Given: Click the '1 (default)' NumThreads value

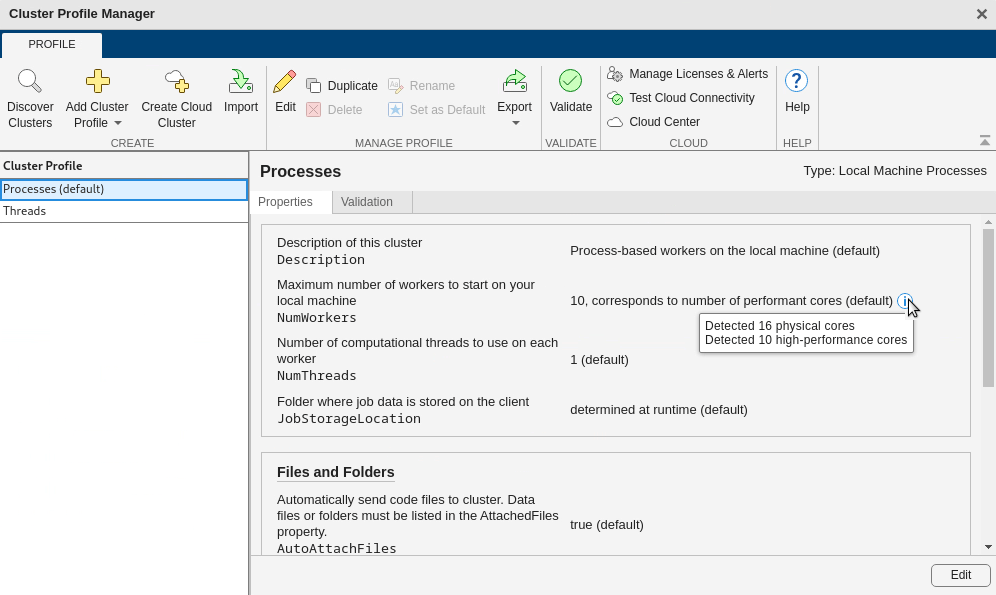Looking at the screenshot, I should [599, 360].
